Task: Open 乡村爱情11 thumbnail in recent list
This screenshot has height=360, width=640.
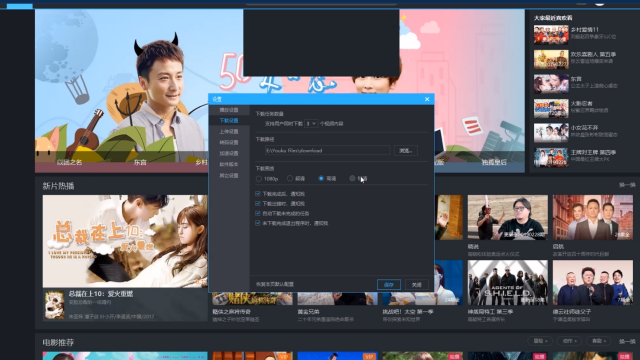Action: pos(551,35)
